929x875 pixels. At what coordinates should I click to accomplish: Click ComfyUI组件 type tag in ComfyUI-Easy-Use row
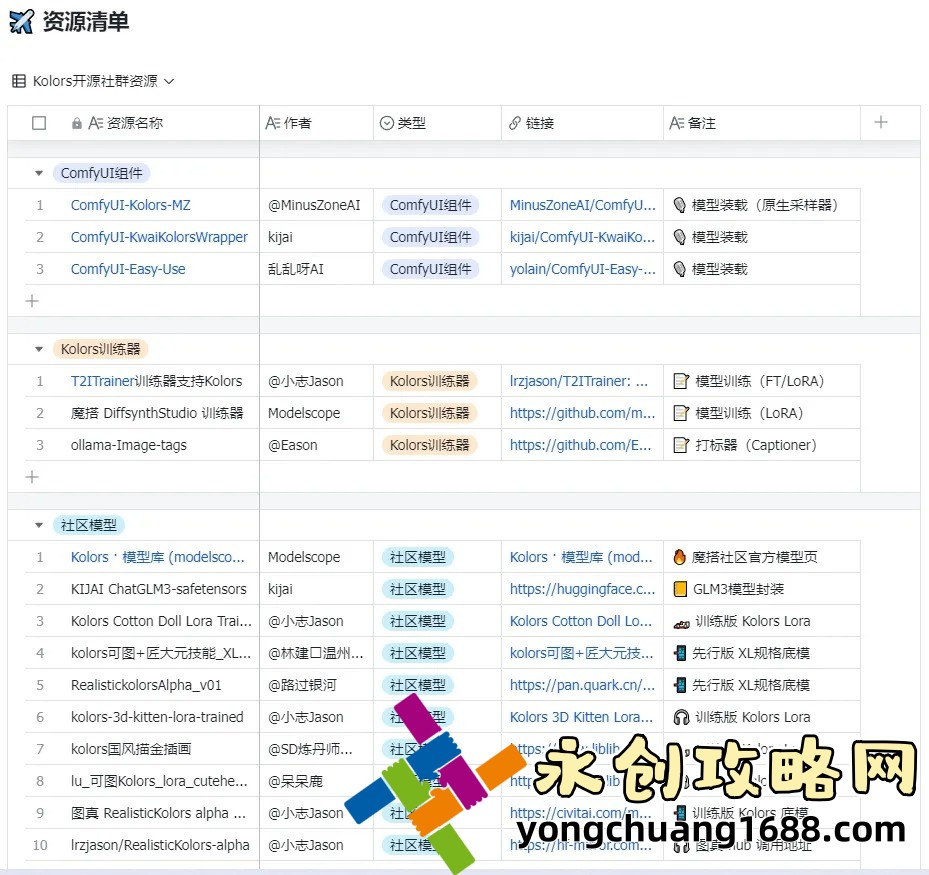point(430,270)
